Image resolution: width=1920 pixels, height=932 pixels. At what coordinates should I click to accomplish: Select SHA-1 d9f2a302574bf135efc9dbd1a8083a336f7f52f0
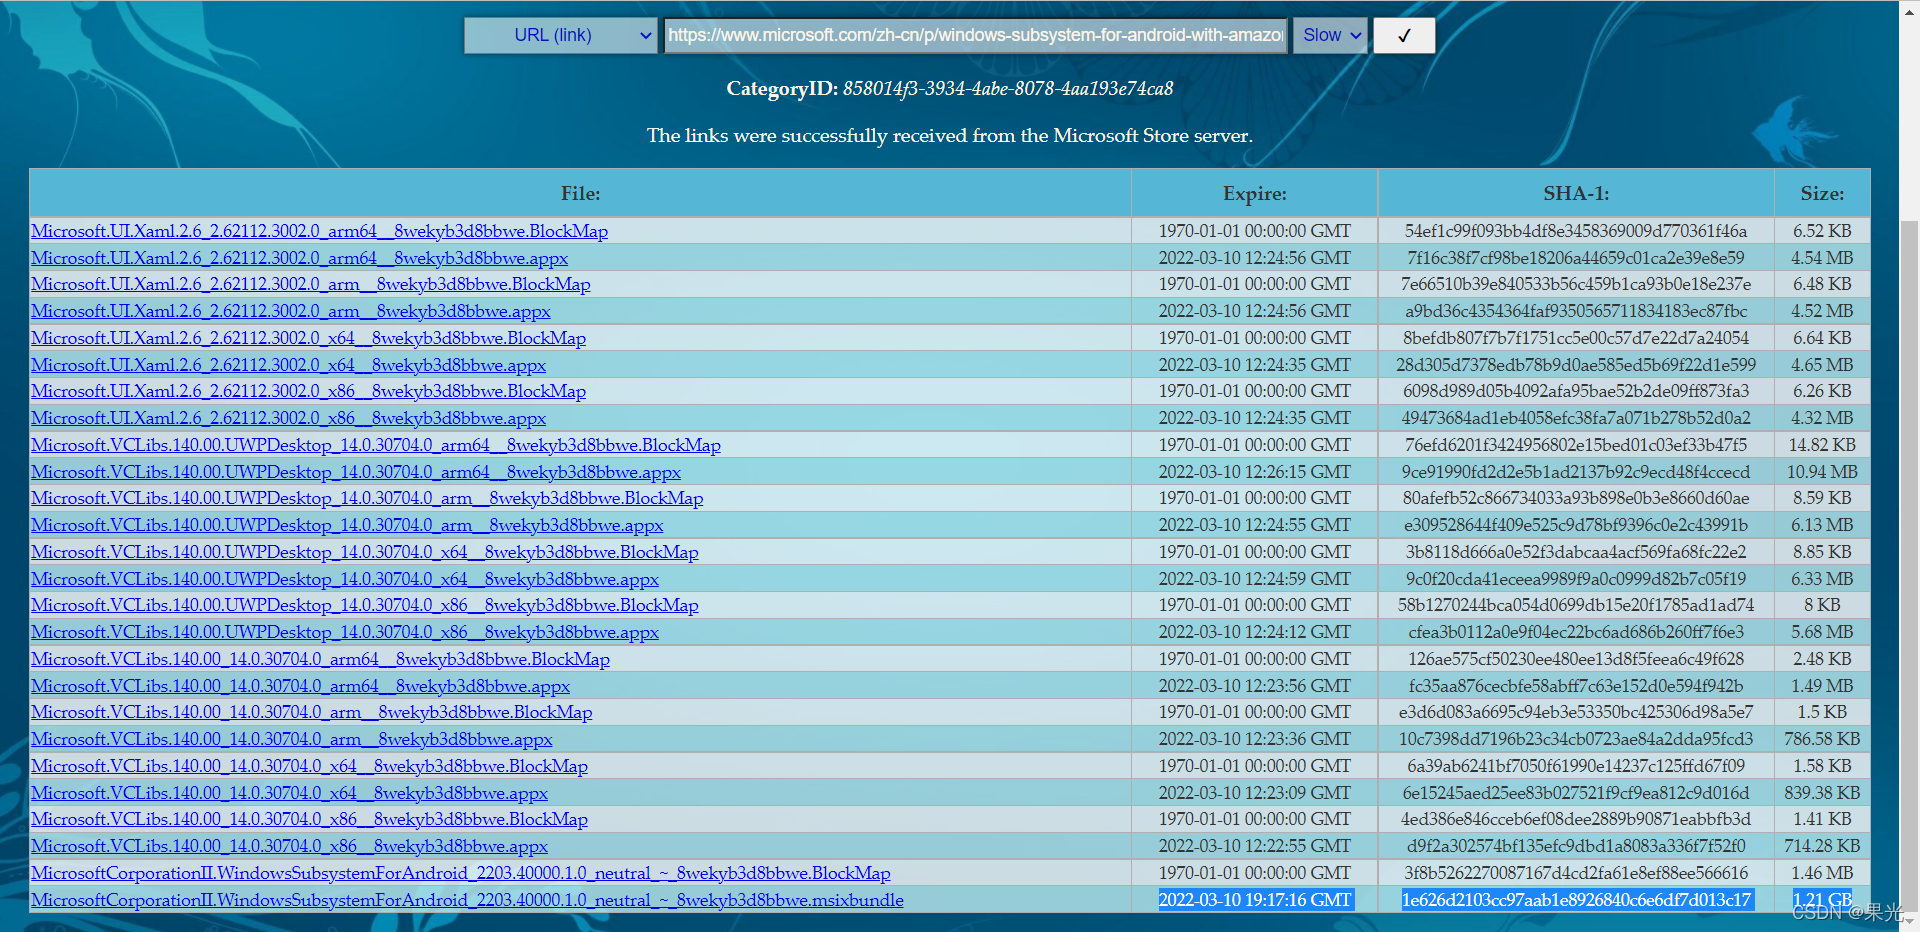click(x=1576, y=846)
